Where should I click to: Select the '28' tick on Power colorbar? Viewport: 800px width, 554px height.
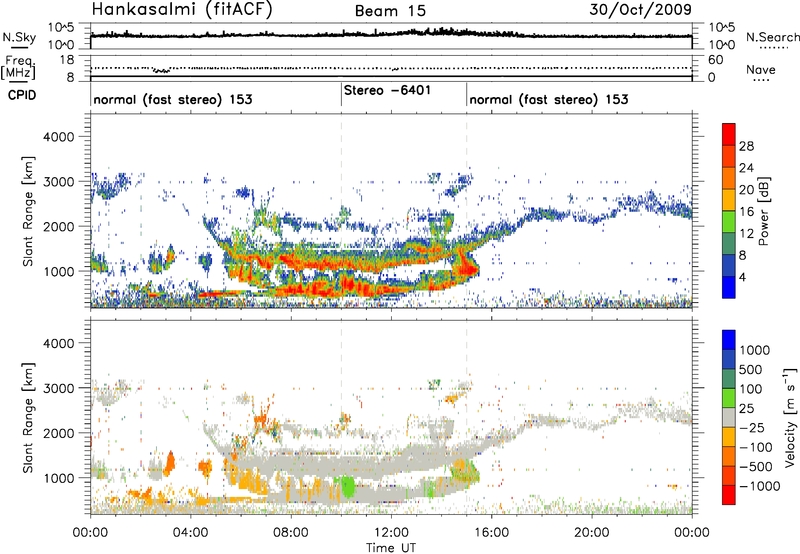(746, 146)
